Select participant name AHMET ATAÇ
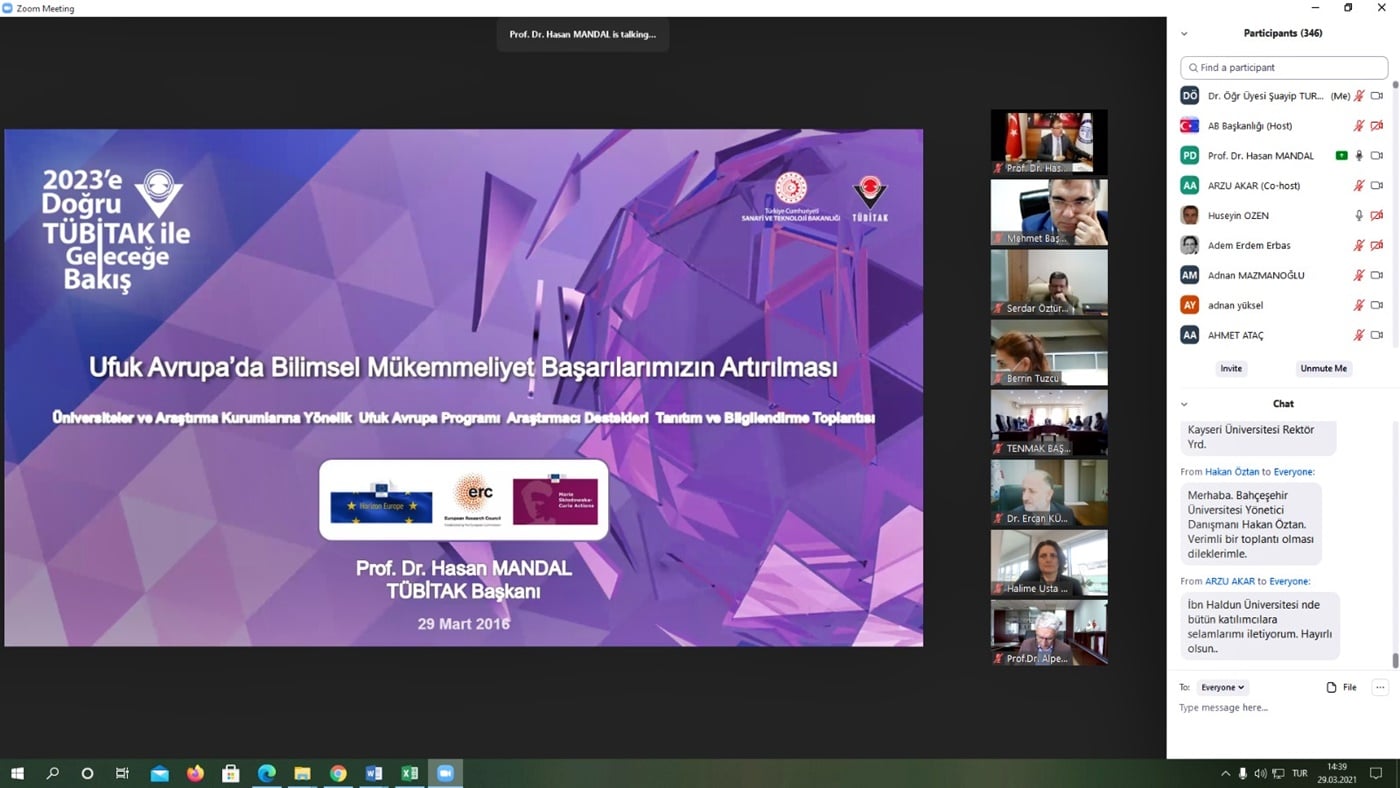1400x788 pixels. 1238,335
